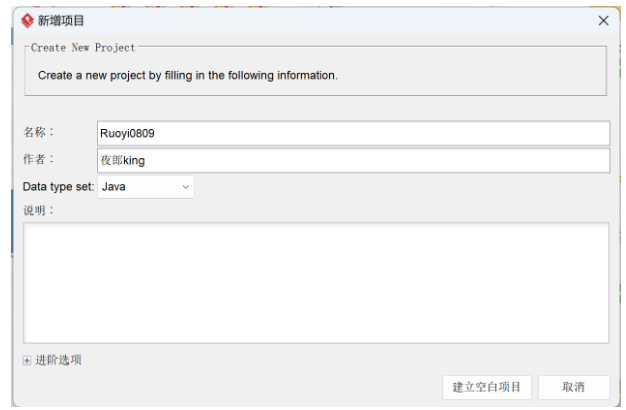Cancel with the 取消 button

click(x=573, y=387)
